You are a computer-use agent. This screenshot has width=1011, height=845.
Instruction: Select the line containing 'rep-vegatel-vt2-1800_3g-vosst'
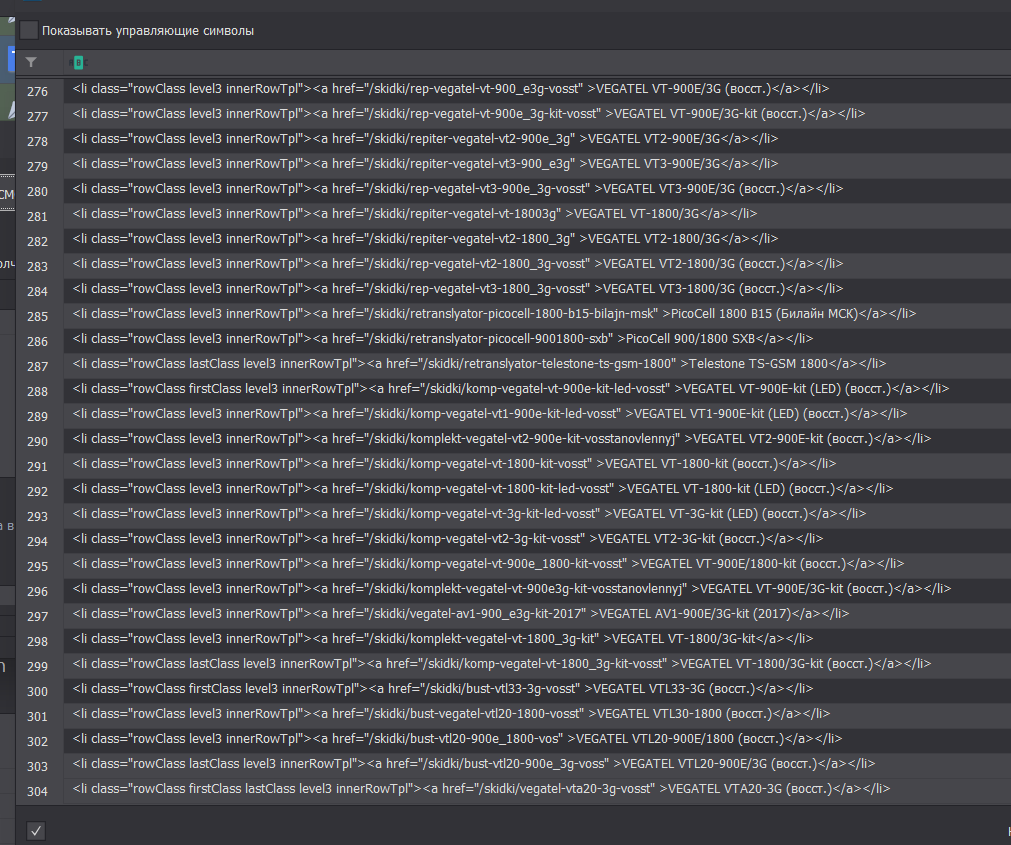click(x=537, y=264)
